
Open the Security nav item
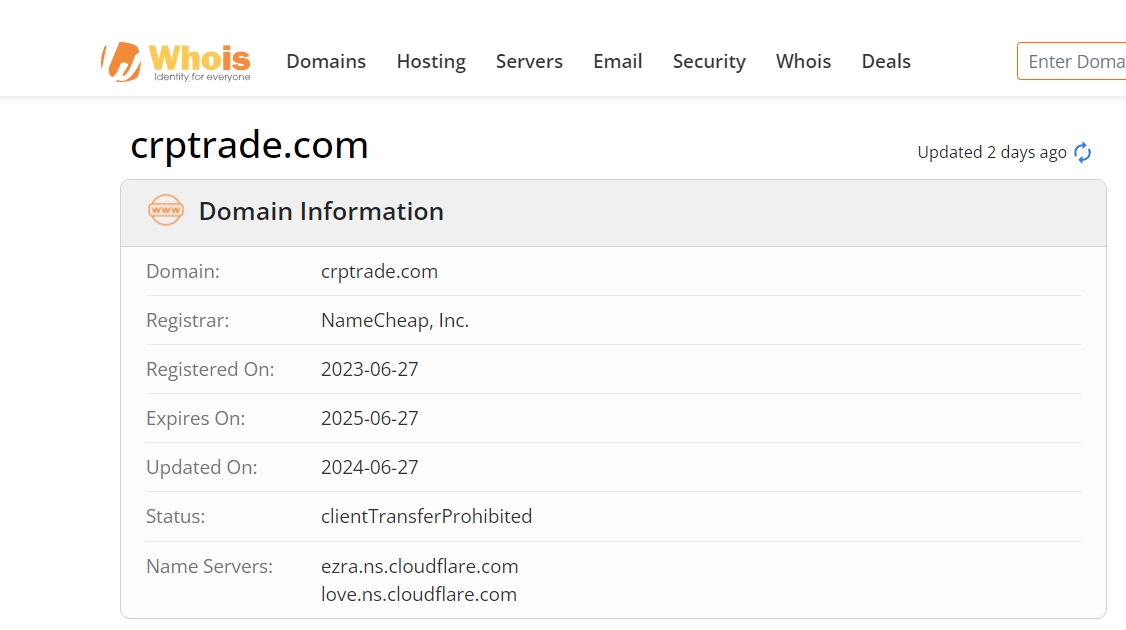point(709,61)
